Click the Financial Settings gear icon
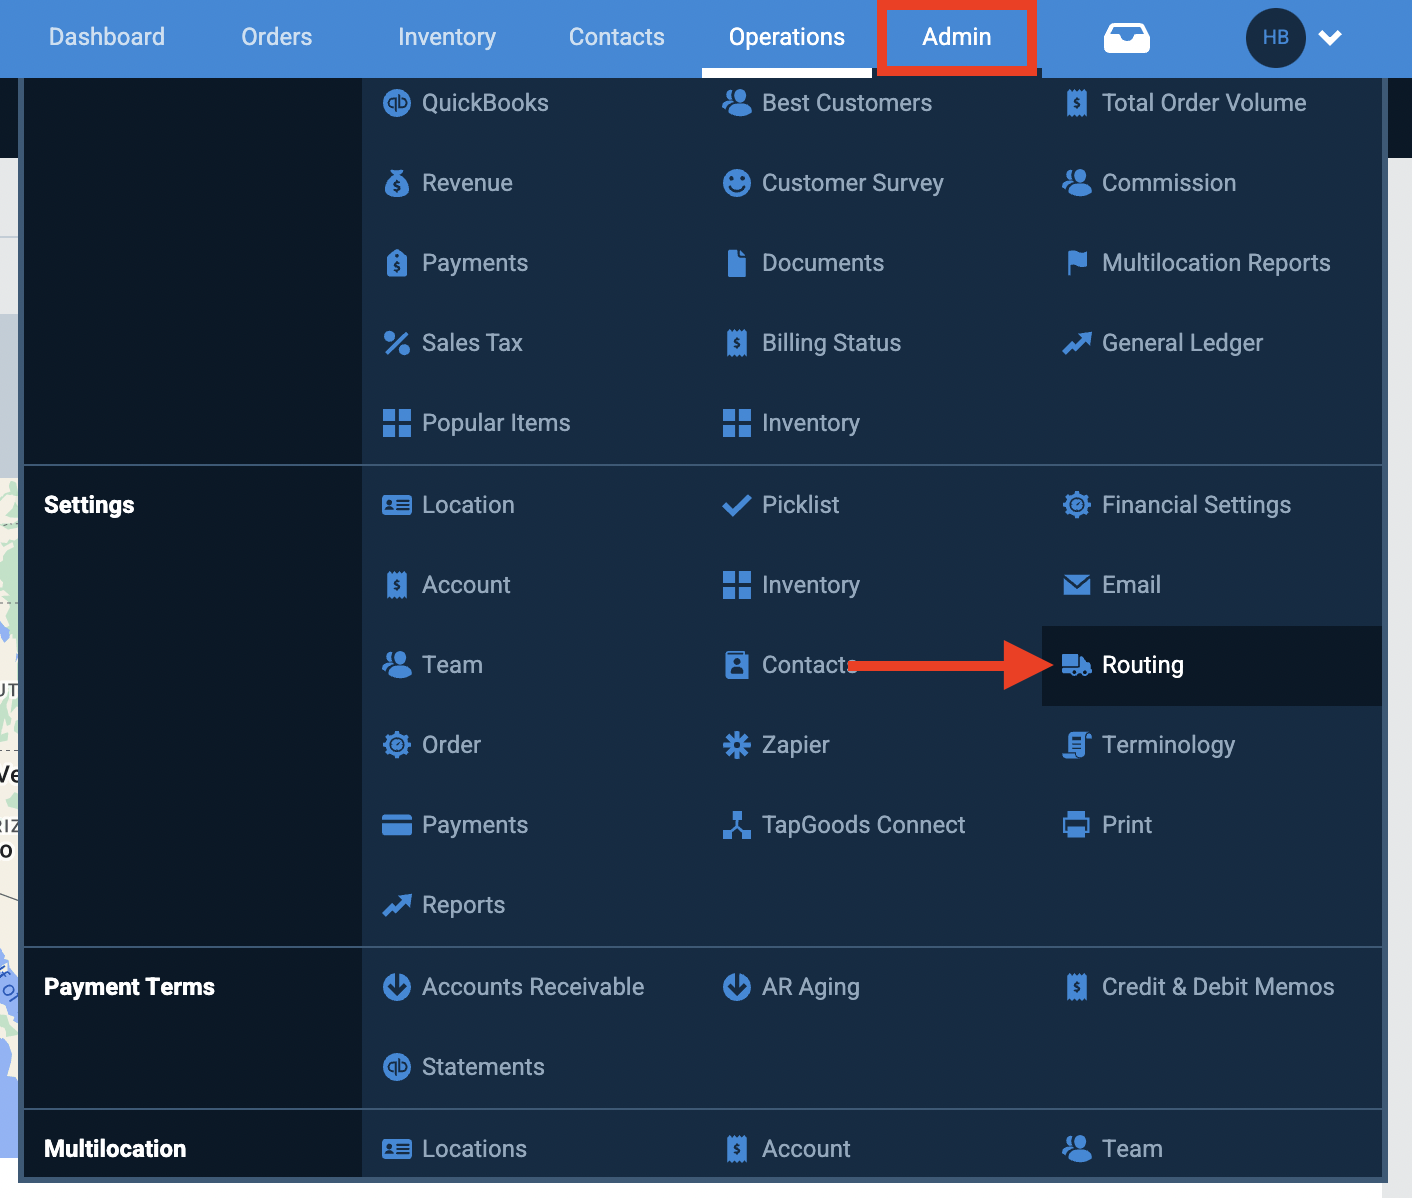Image resolution: width=1412 pixels, height=1198 pixels. (1077, 505)
